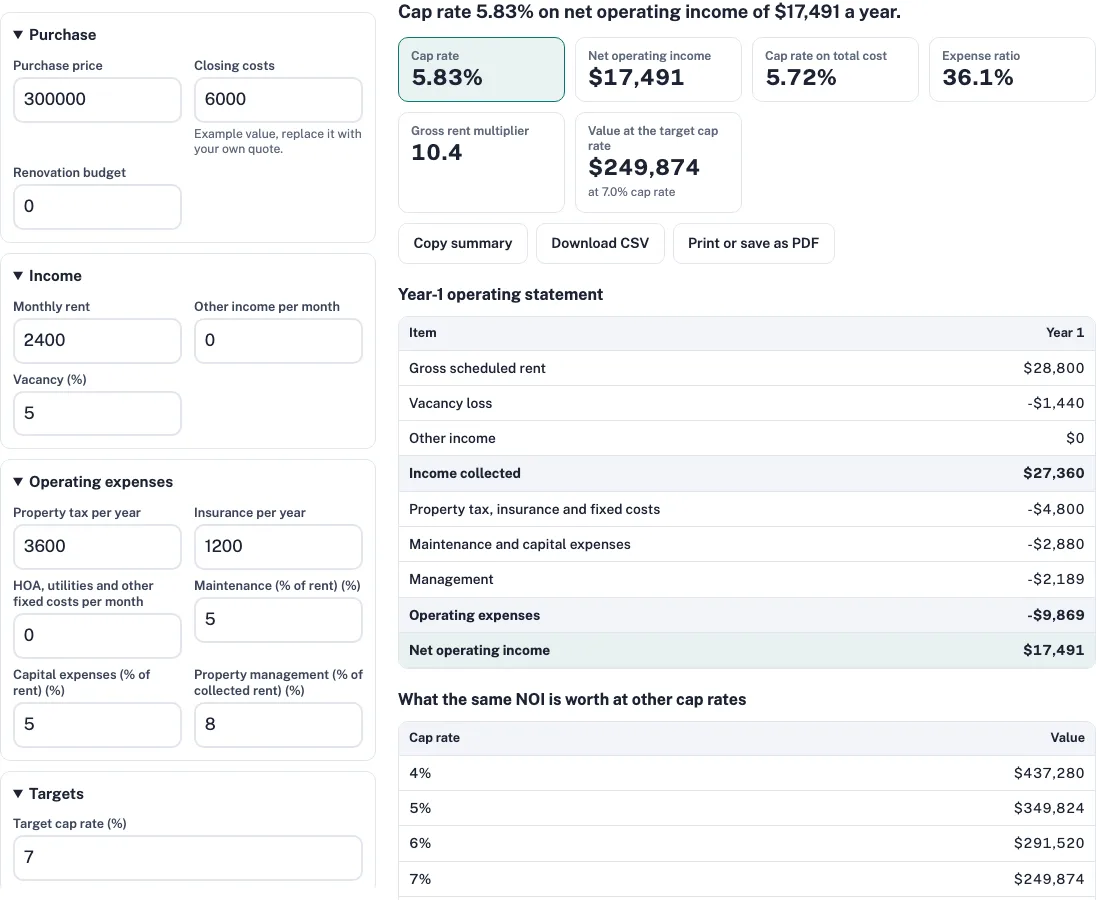Select the 5% cap rate value $349,824

(1049, 808)
